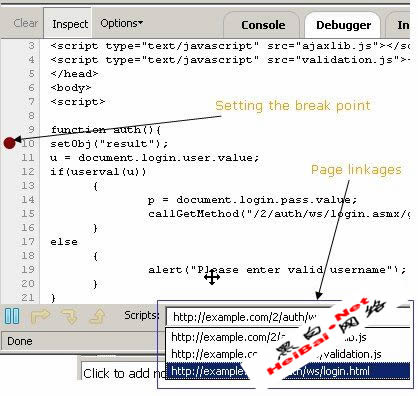Click the else code line
Image resolution: width=418 pixels, height=396 pixels.
point(64,242)
